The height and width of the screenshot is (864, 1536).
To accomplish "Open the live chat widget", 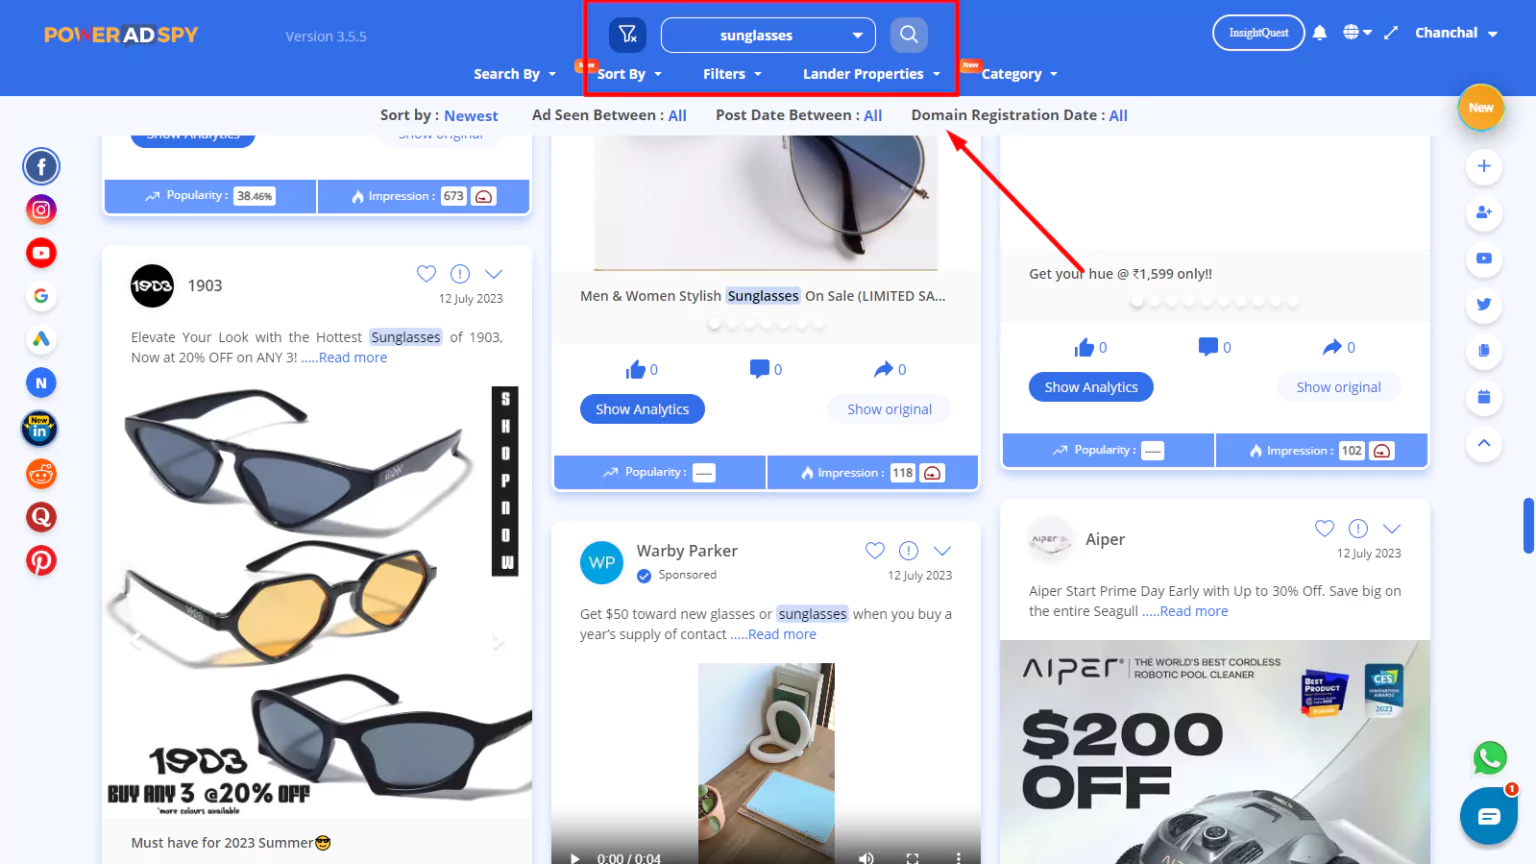I will (1489, 816).
